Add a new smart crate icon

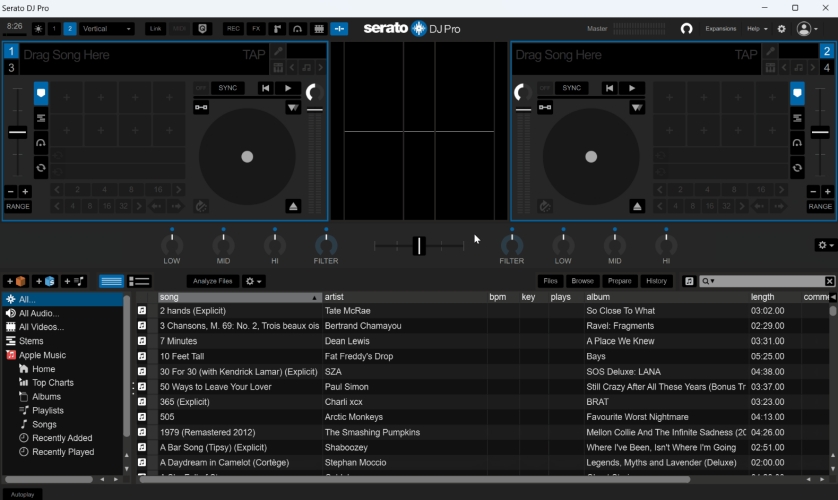pos(44,281)
